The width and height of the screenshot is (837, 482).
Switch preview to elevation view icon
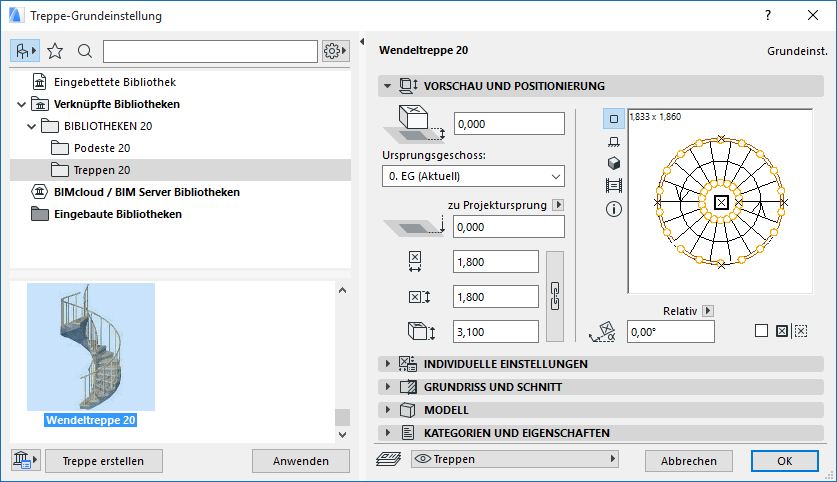(x=614, y=141)
